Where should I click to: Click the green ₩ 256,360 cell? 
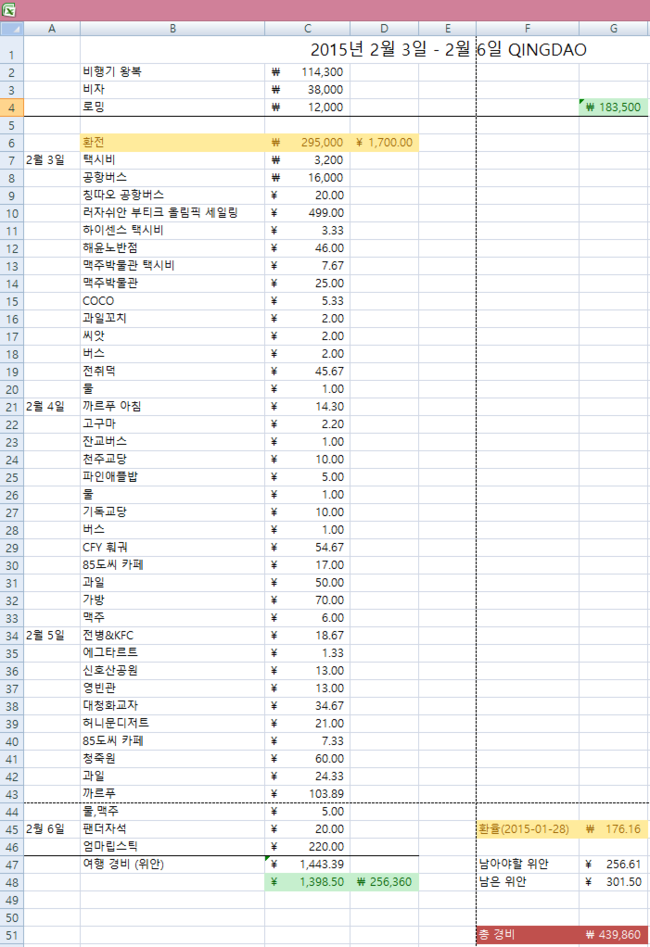pyautogui.click(x=384, y=882)
